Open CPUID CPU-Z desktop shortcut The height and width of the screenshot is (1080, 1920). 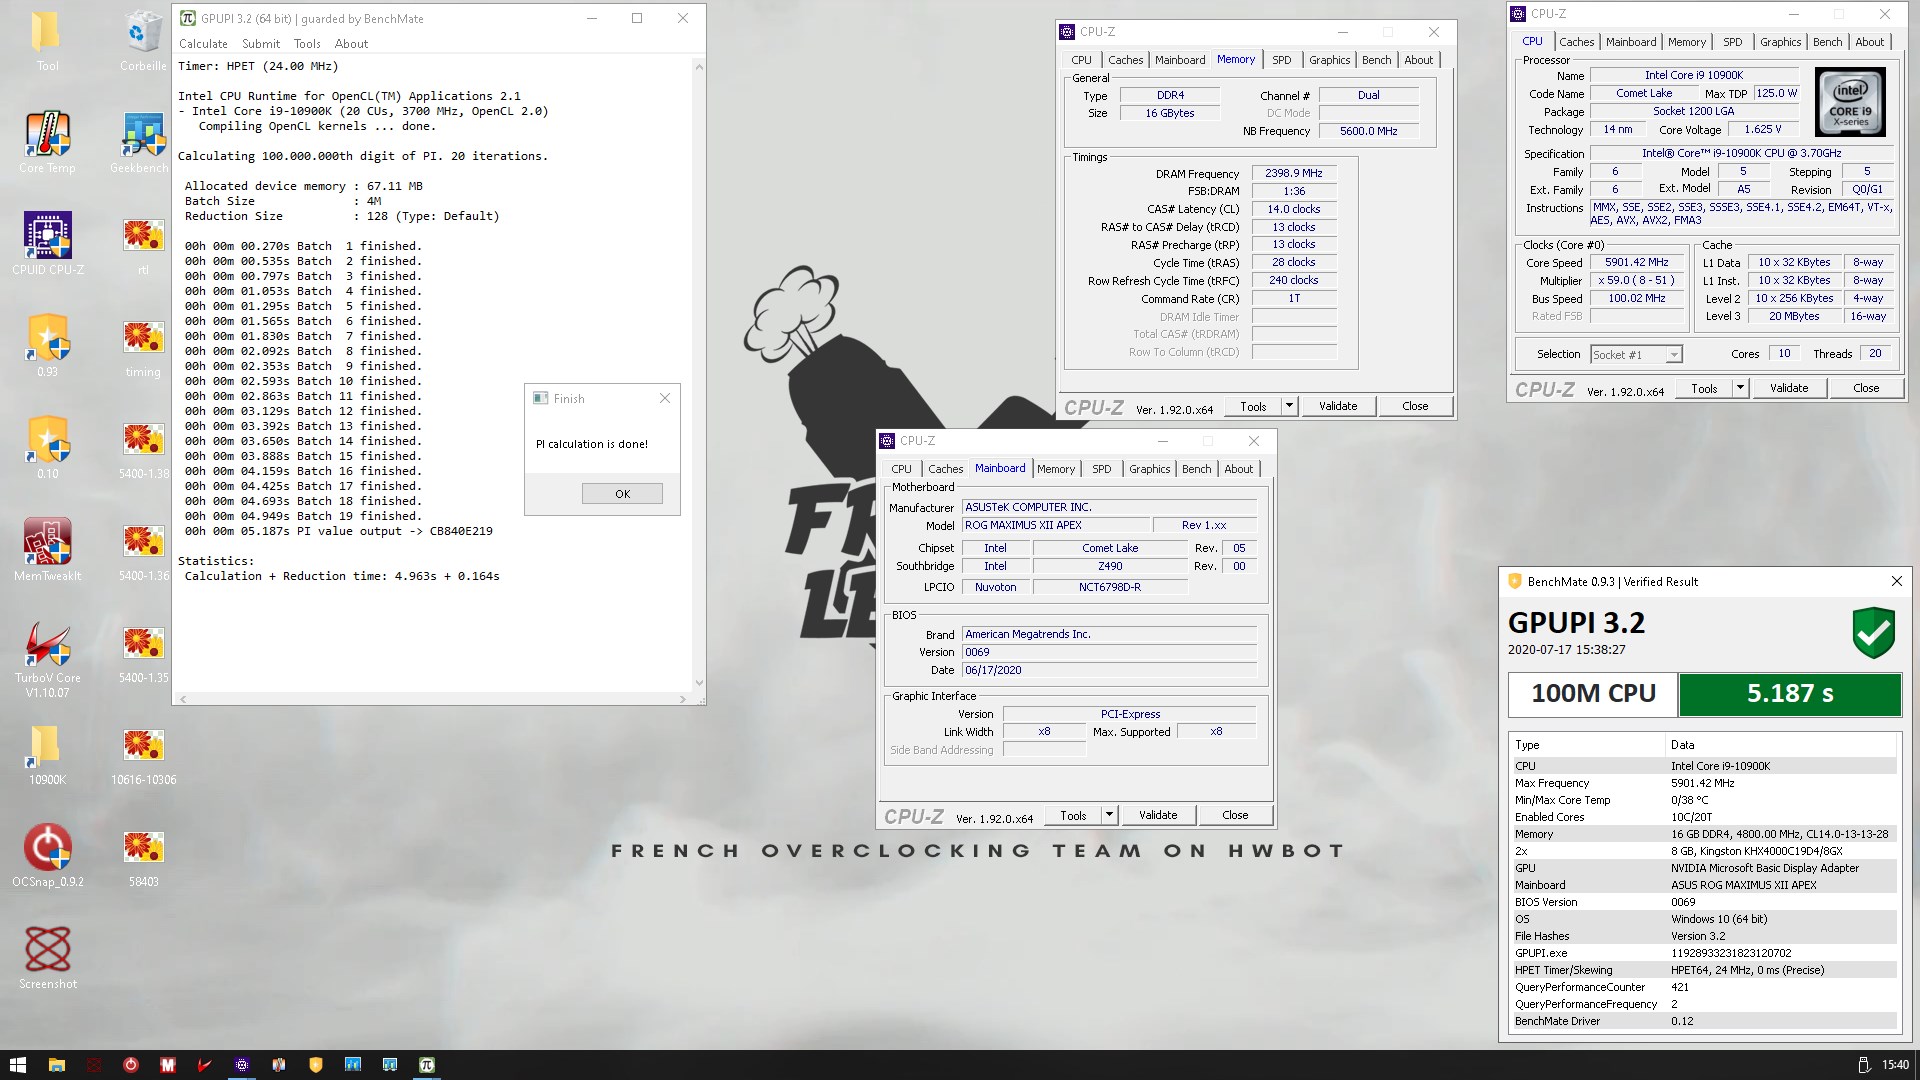[x=47, y=244]
